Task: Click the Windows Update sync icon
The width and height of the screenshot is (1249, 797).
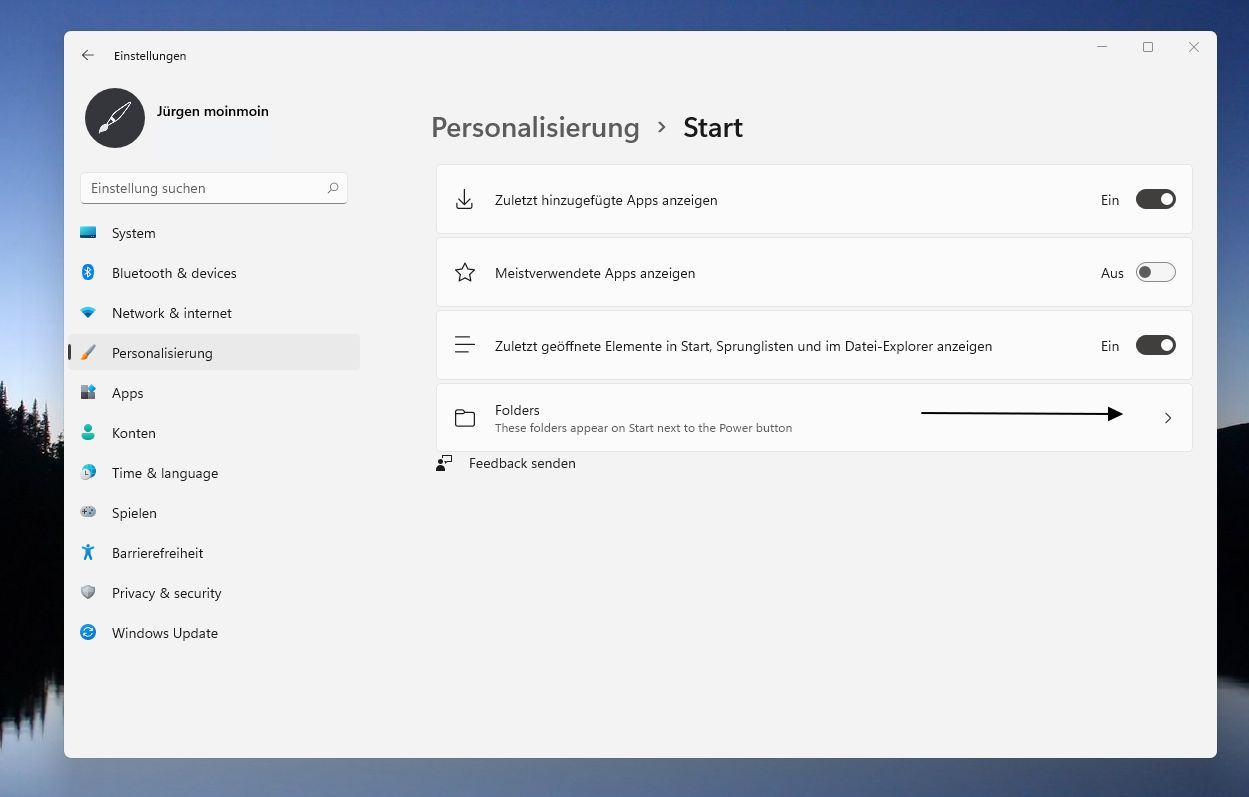Action: (x=88, y=633)
